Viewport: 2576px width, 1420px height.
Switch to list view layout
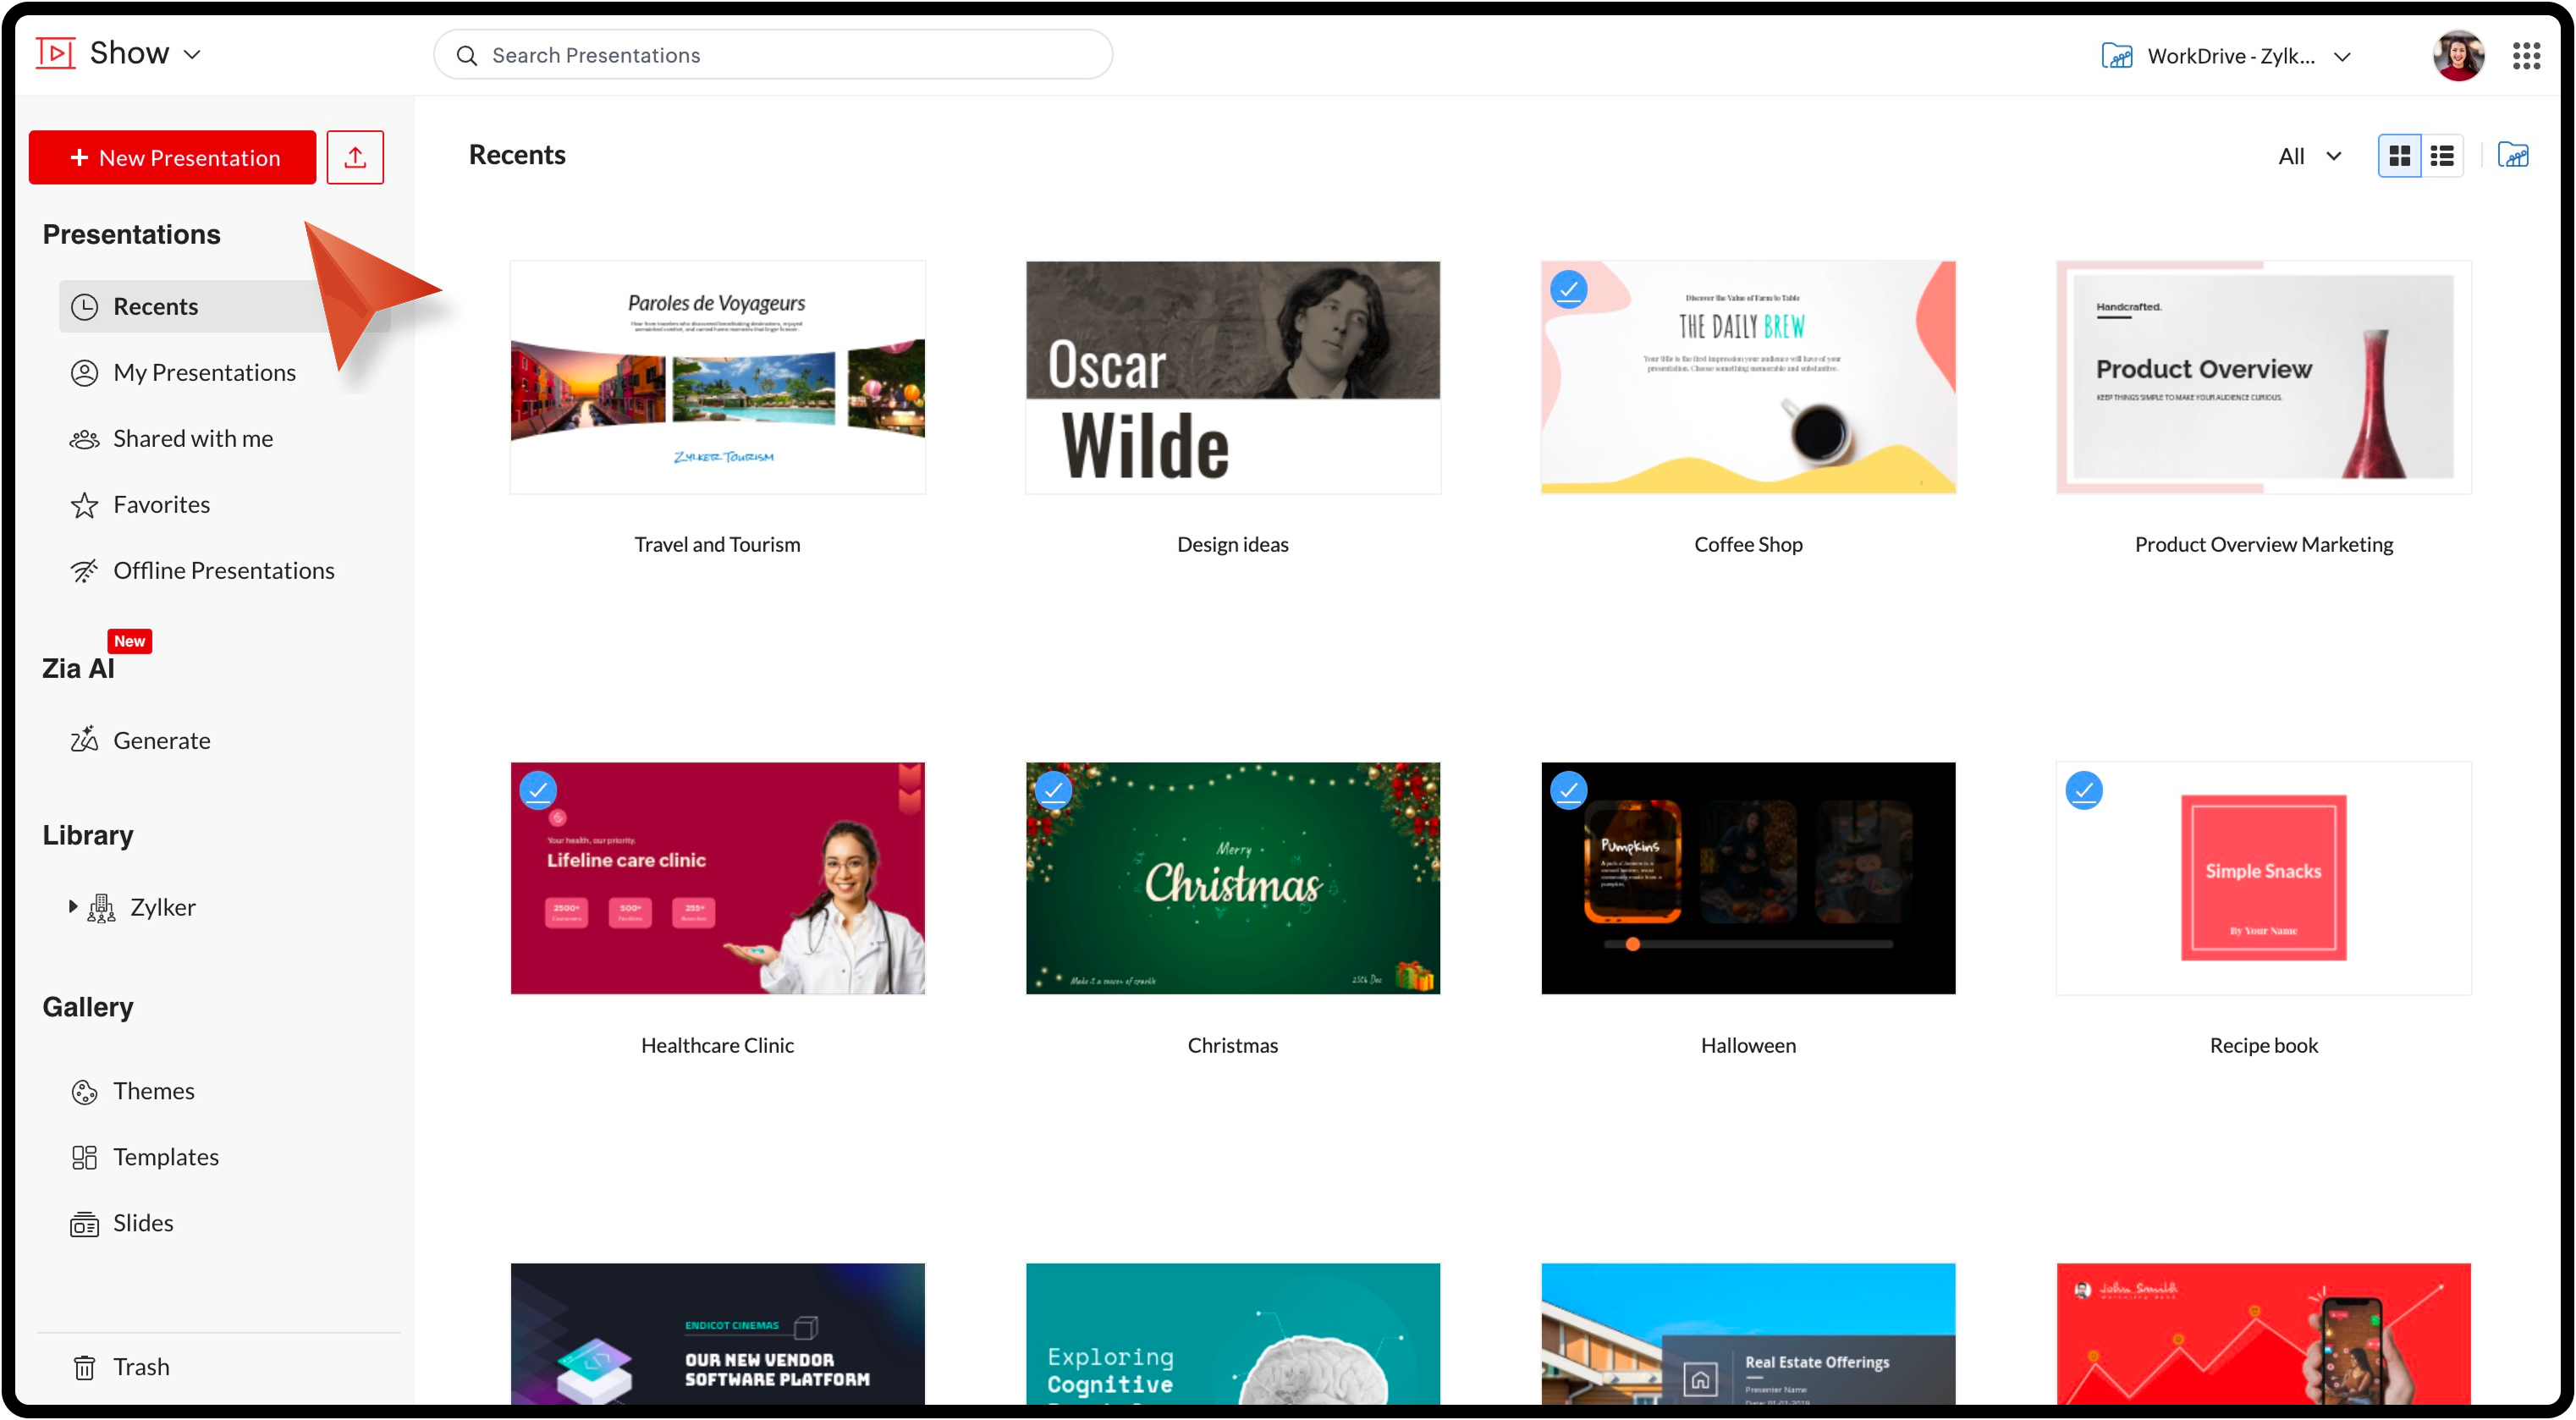point(2442,156)
